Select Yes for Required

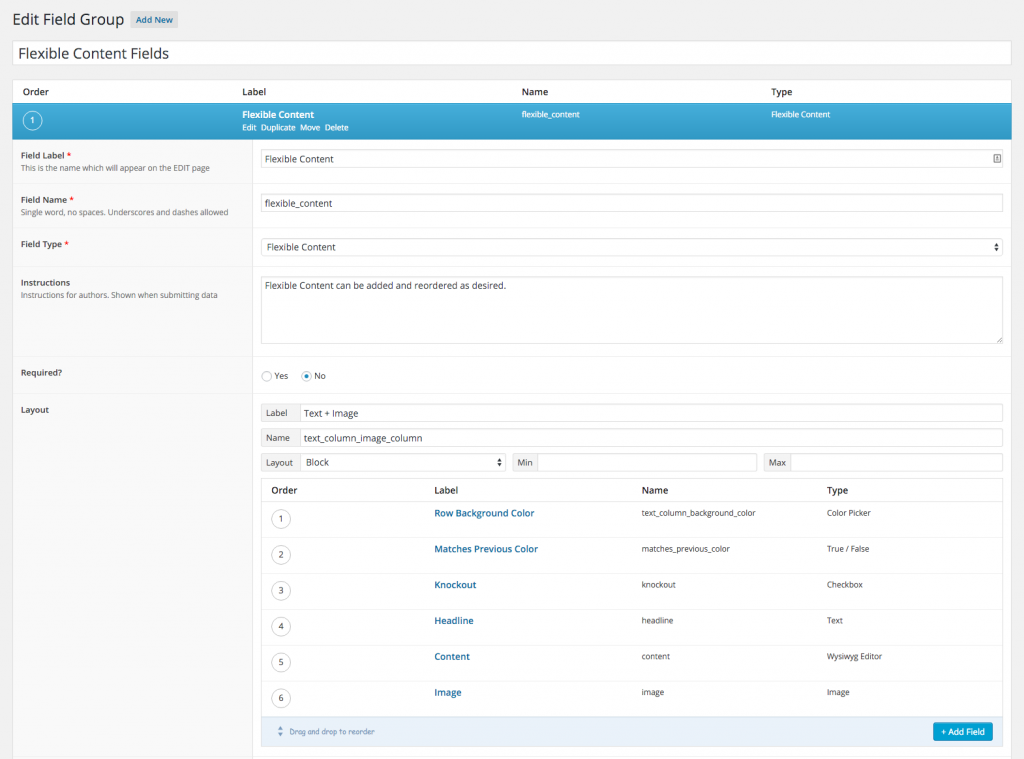point(266,376)
